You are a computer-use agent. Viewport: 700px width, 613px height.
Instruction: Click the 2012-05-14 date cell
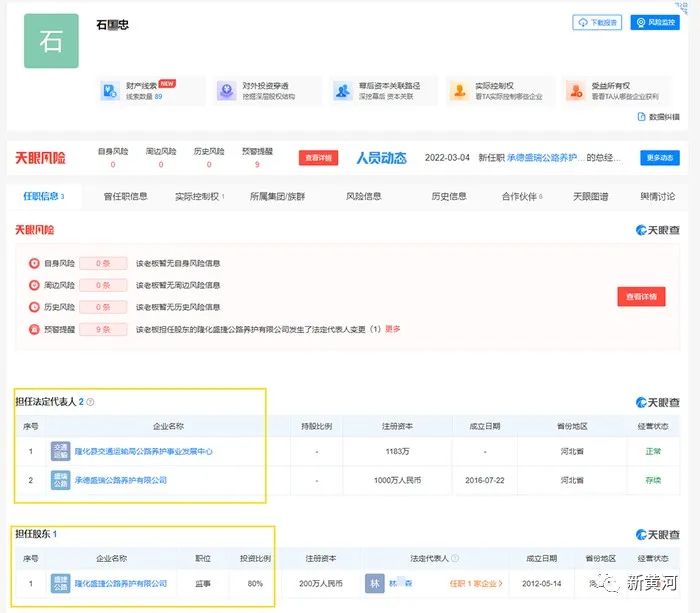pos(542,584)
